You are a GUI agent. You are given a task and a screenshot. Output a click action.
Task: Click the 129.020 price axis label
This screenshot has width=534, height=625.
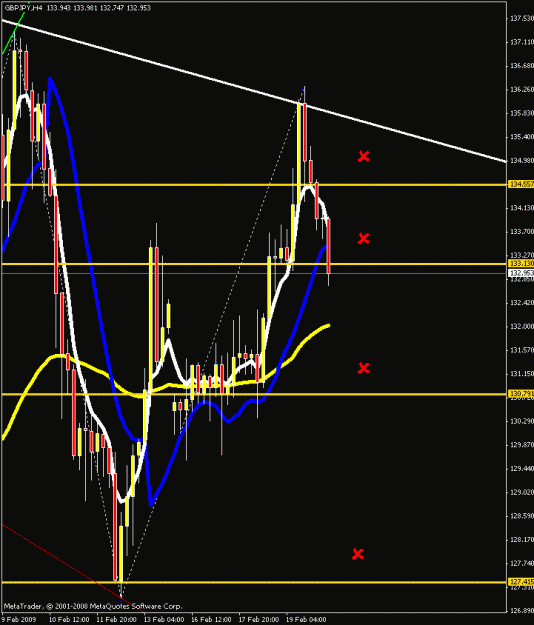click(x=522, y=492)
